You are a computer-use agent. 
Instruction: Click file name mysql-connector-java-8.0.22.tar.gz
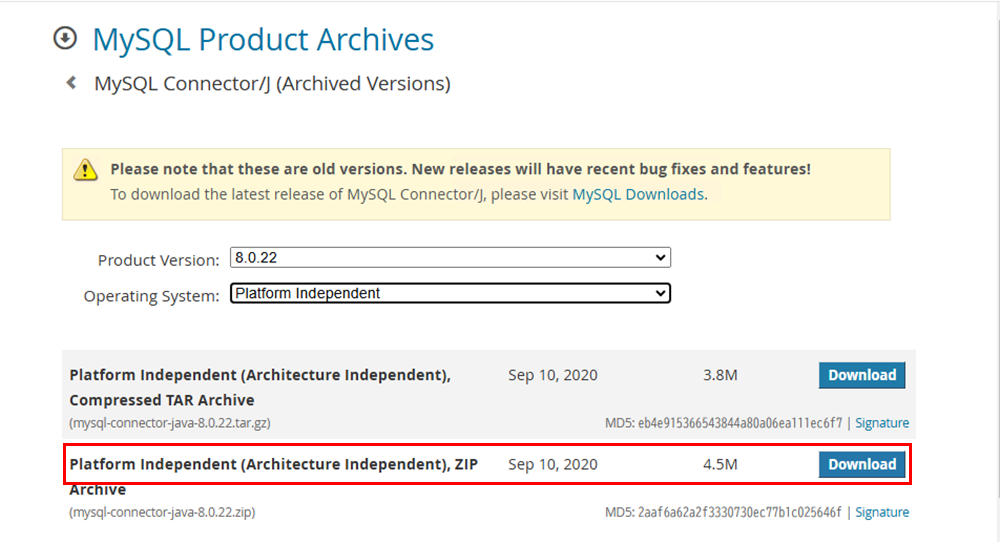(x=170, y=423)
